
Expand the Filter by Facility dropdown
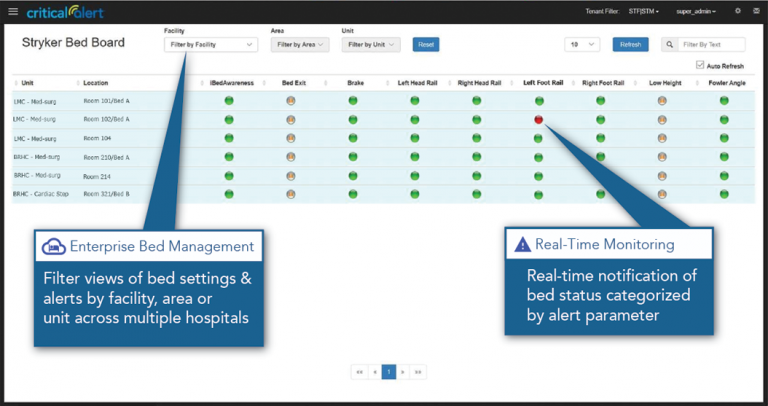coord(210,45)
